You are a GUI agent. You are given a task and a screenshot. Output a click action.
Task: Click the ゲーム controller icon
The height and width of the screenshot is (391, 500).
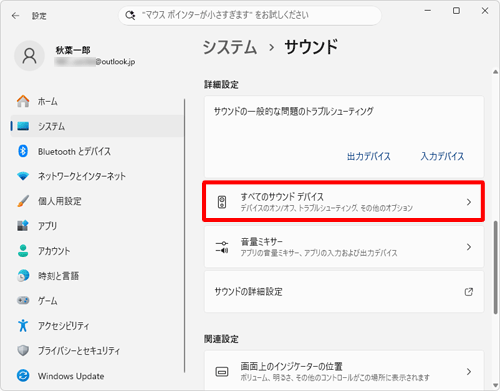point(23,300)
